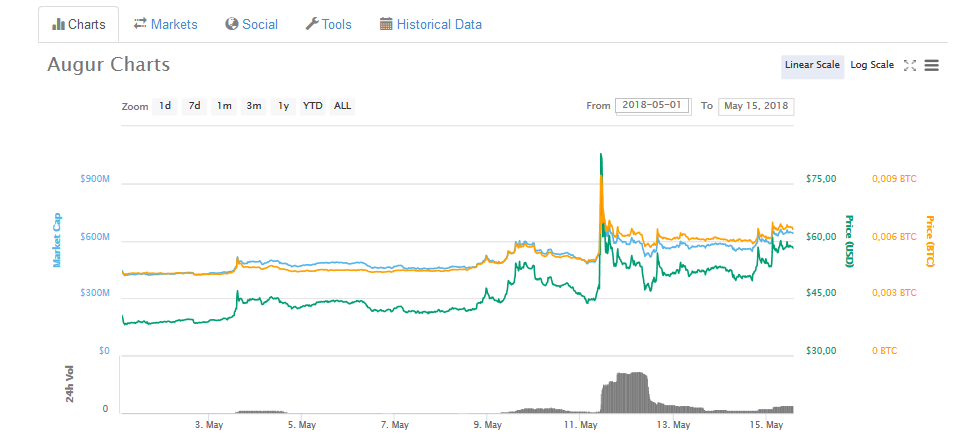963x443 pixels.
Task: Set zoom range to 1y
Action: 283,106
